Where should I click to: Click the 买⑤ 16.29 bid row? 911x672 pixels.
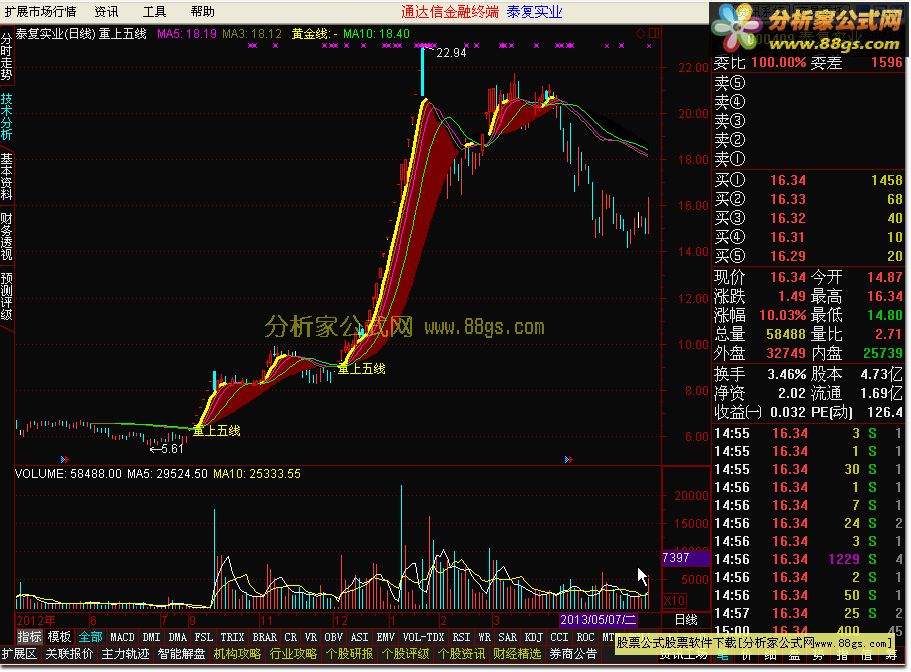[808, 256]
